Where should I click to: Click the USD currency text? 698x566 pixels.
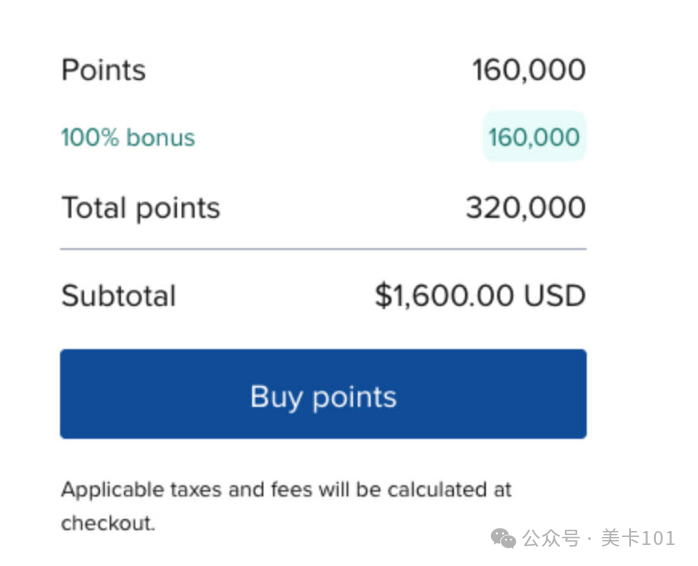click(558, 296)
